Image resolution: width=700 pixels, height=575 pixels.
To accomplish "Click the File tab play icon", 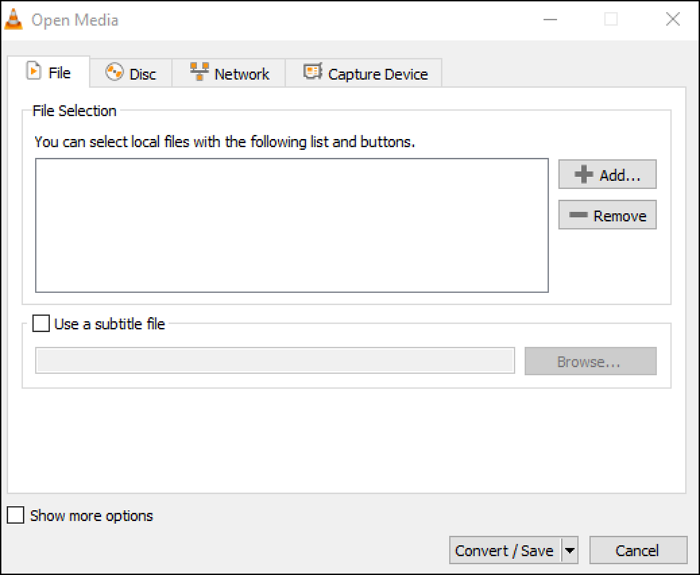I will click(33, 72).
